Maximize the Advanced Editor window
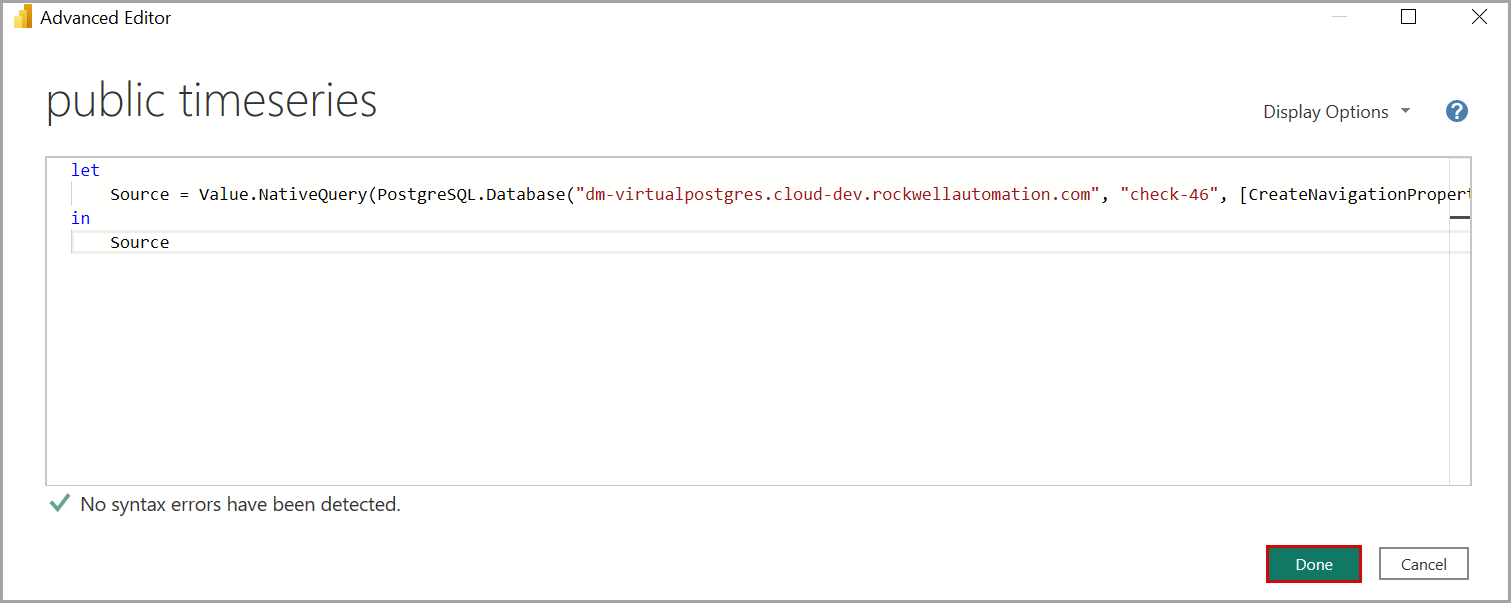Viewport: 1511px width, 603px height. pyautogui.click(x=1408, y=17)
